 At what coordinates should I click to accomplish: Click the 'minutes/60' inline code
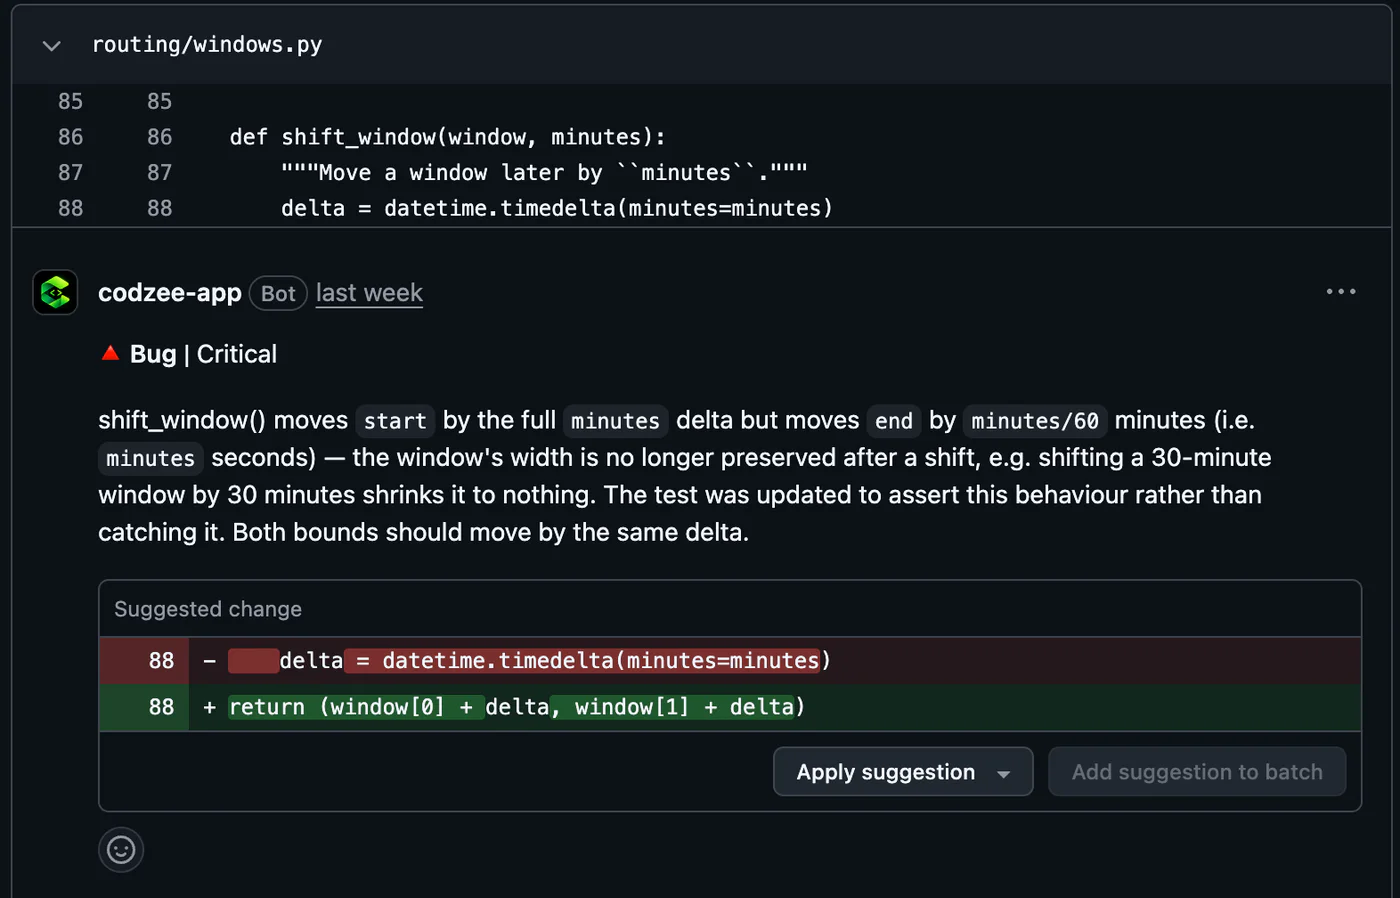[1035, 421]
